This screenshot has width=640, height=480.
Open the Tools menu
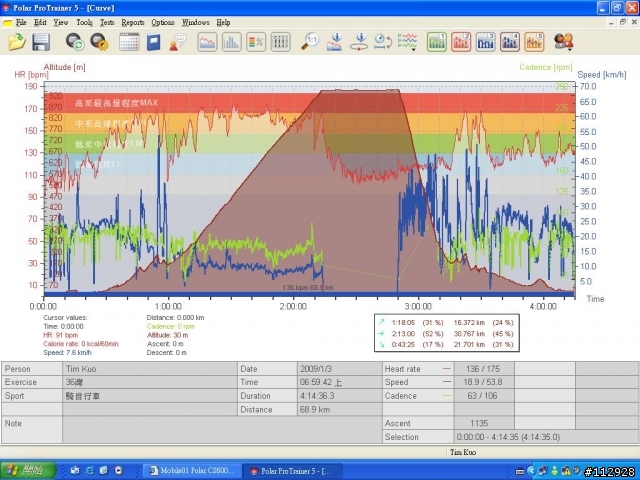84,22
